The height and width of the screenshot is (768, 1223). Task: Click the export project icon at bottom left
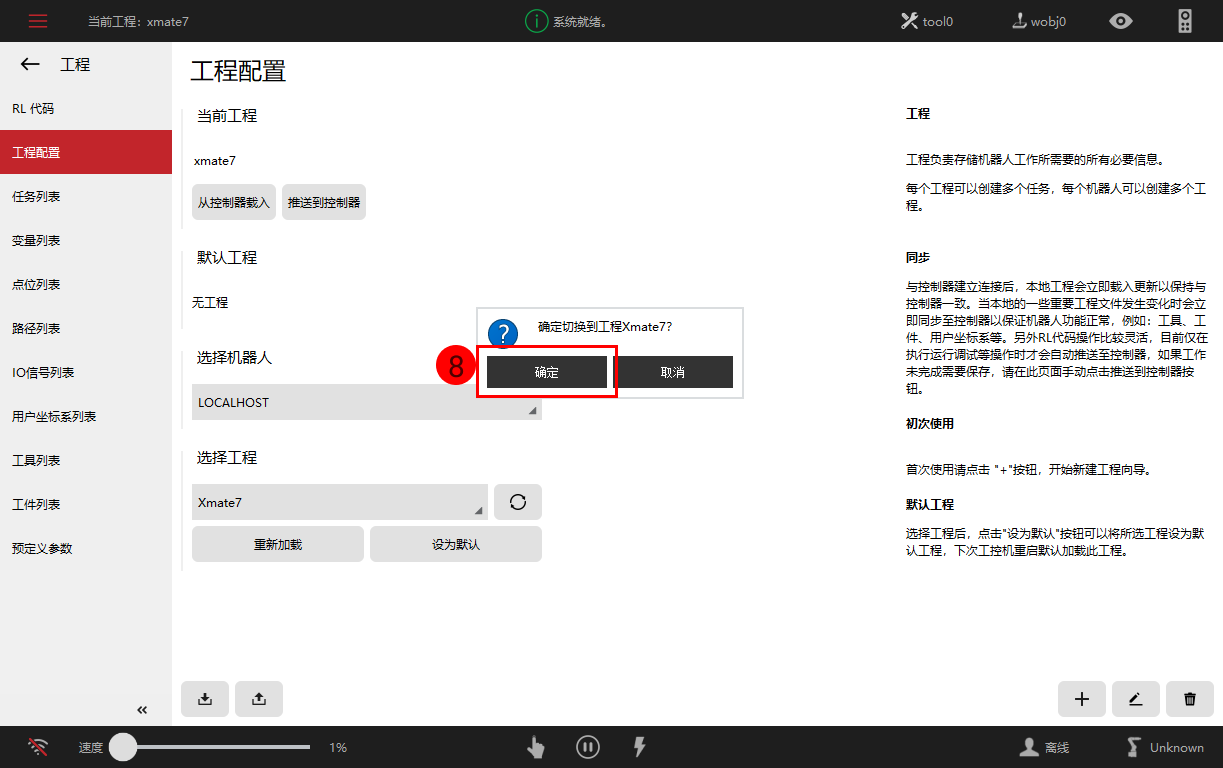click(259, 699)
